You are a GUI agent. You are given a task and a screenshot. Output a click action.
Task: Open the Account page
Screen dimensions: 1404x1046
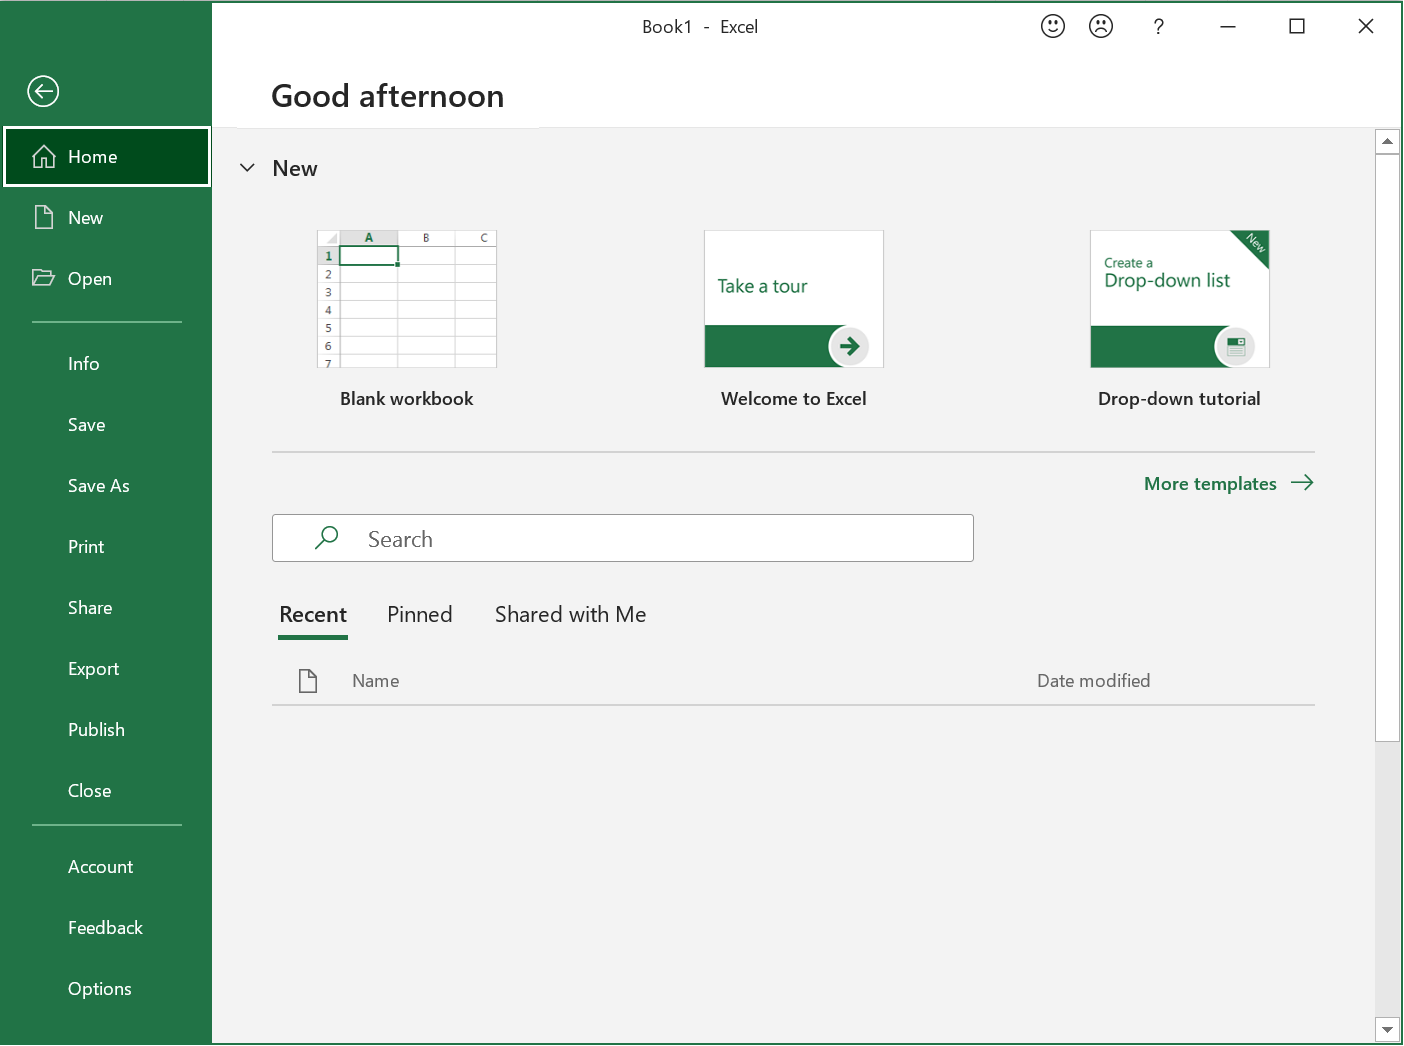[x=107, y=867]
